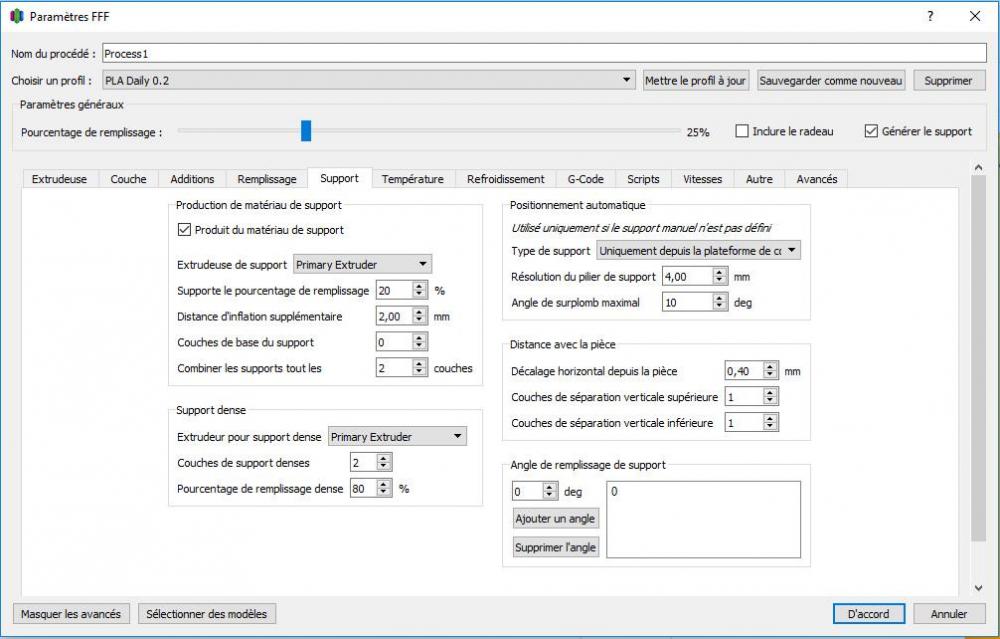Open the Scripts tab

tap(643, 179)
